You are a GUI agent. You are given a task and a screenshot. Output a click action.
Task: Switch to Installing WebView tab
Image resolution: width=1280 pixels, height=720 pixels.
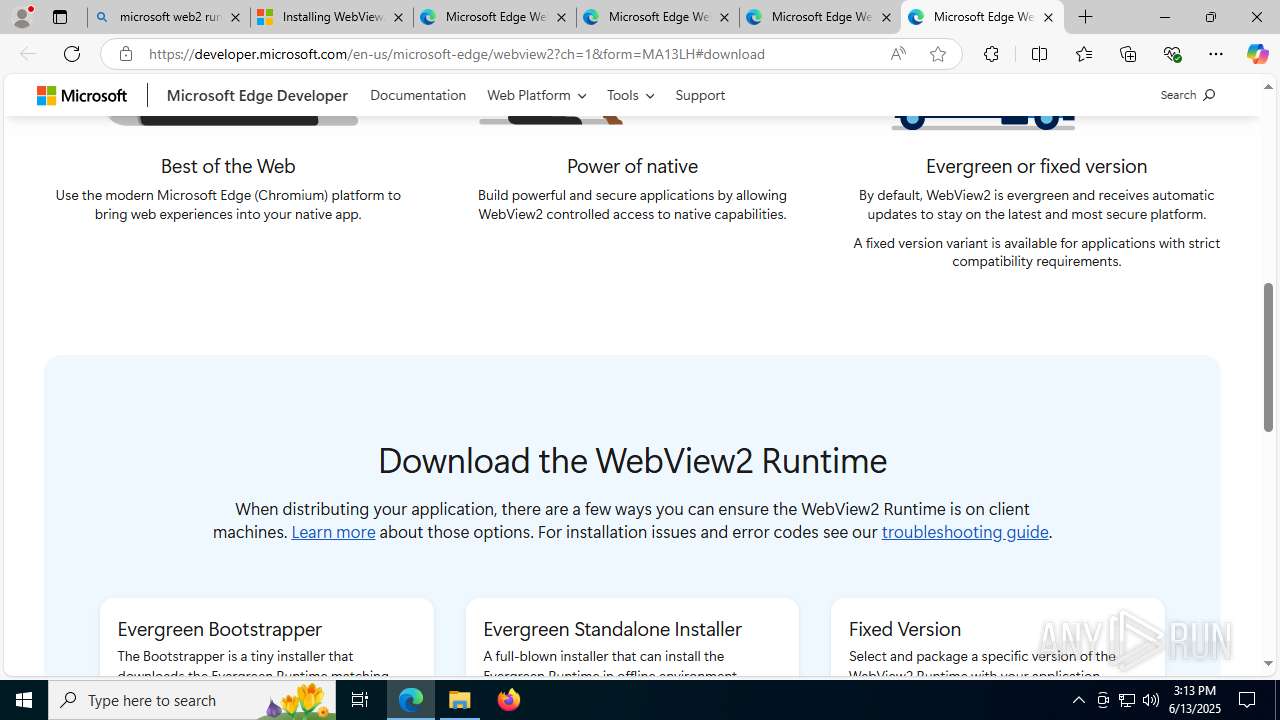click(x=332, y=17)
